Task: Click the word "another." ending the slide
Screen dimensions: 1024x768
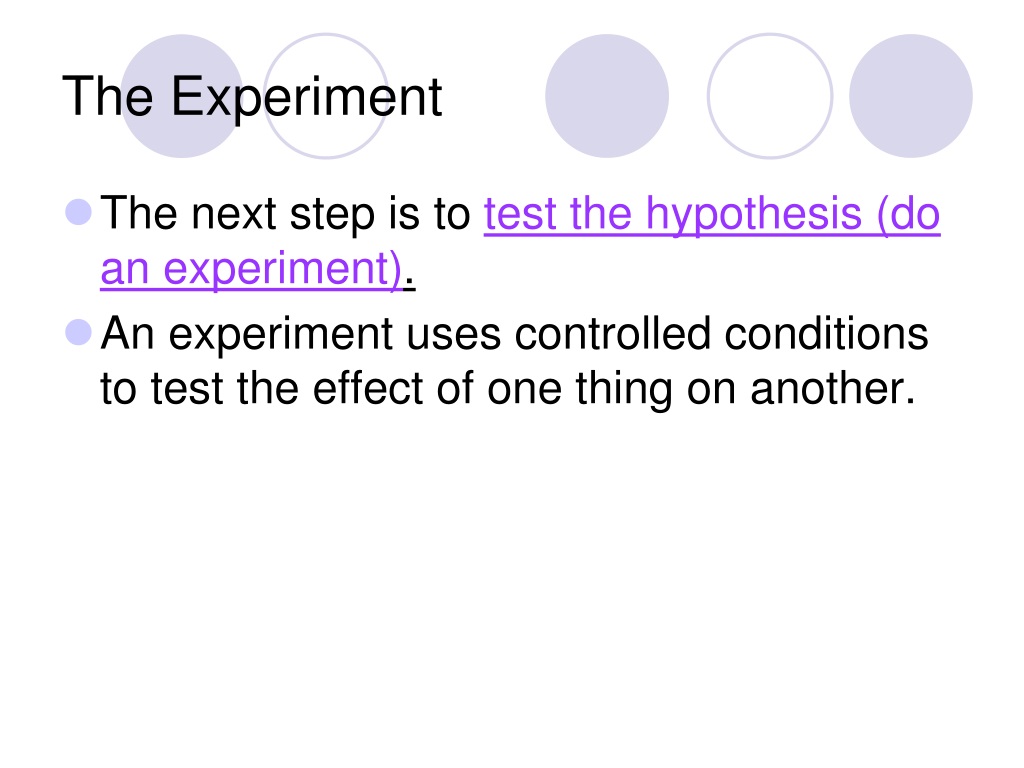Action: [x=833, y=389]
